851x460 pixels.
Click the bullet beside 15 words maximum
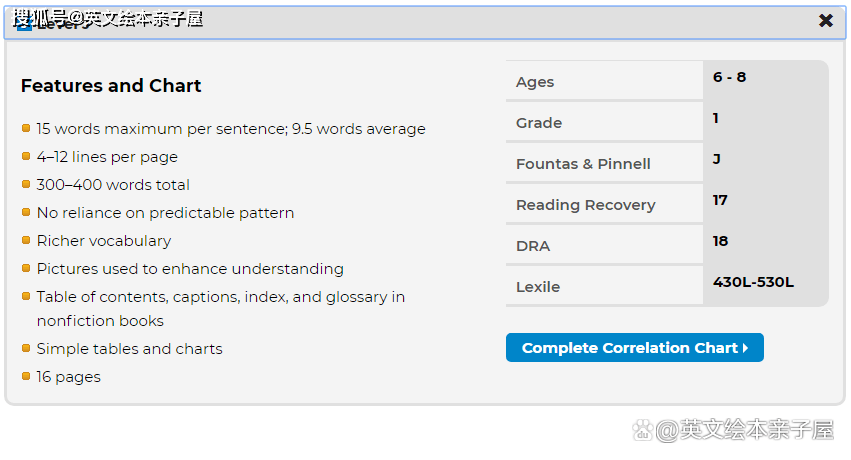pyautogui.click(x=26, y=128)
